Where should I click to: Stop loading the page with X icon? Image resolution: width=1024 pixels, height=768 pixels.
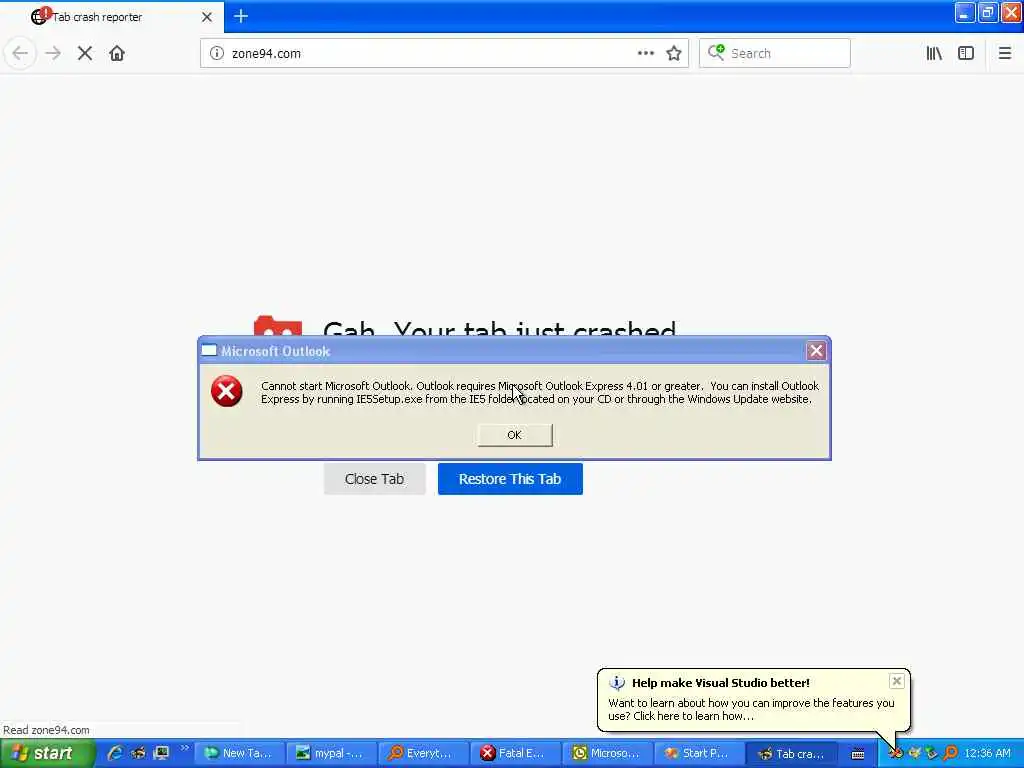[x=85, y=54]
